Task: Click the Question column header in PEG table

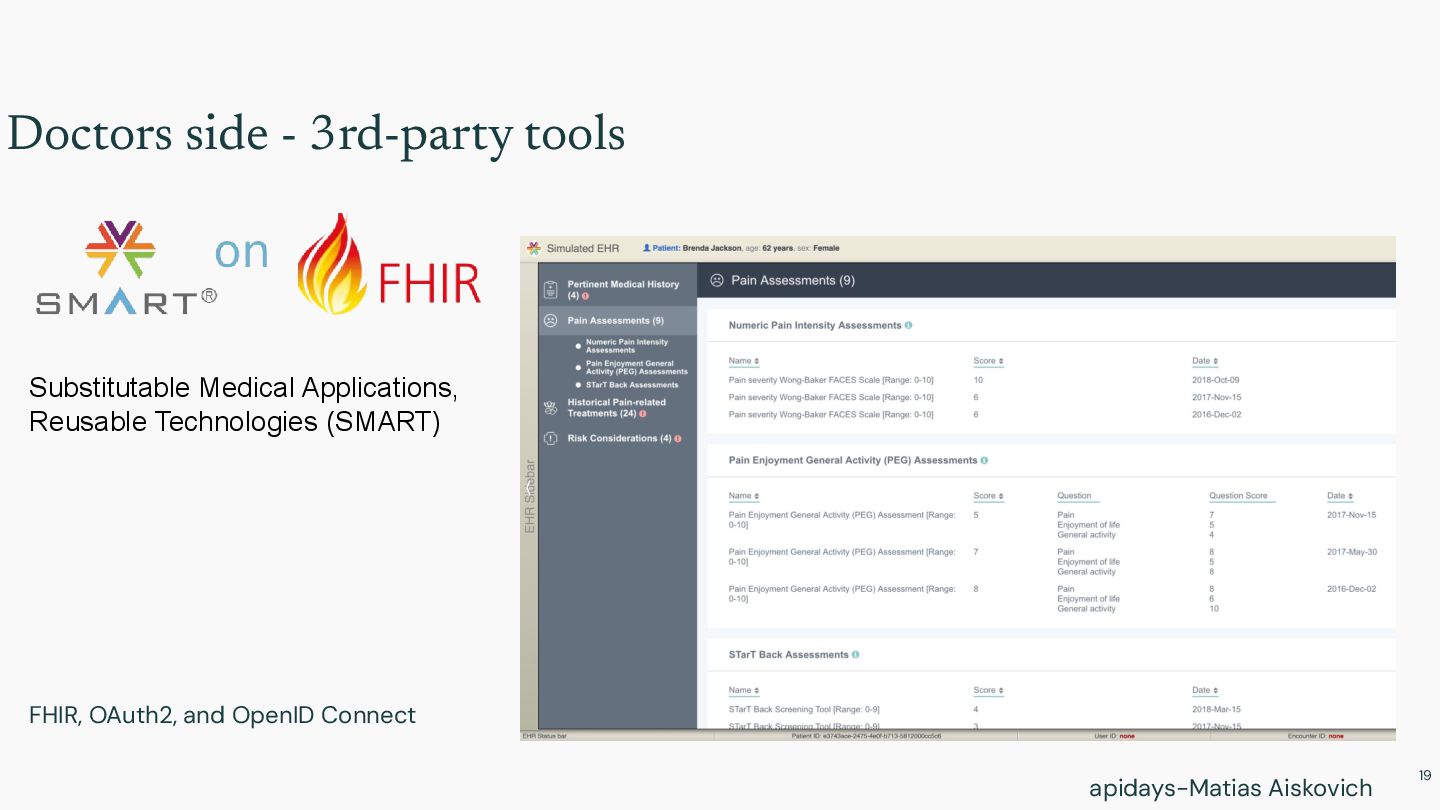Action: point(1074,496)
